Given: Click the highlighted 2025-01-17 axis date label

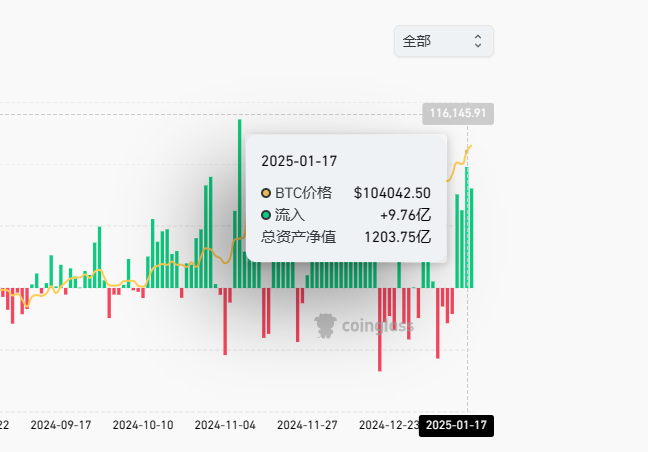Looking at the screenshot, I should click(x=456, y=425).
